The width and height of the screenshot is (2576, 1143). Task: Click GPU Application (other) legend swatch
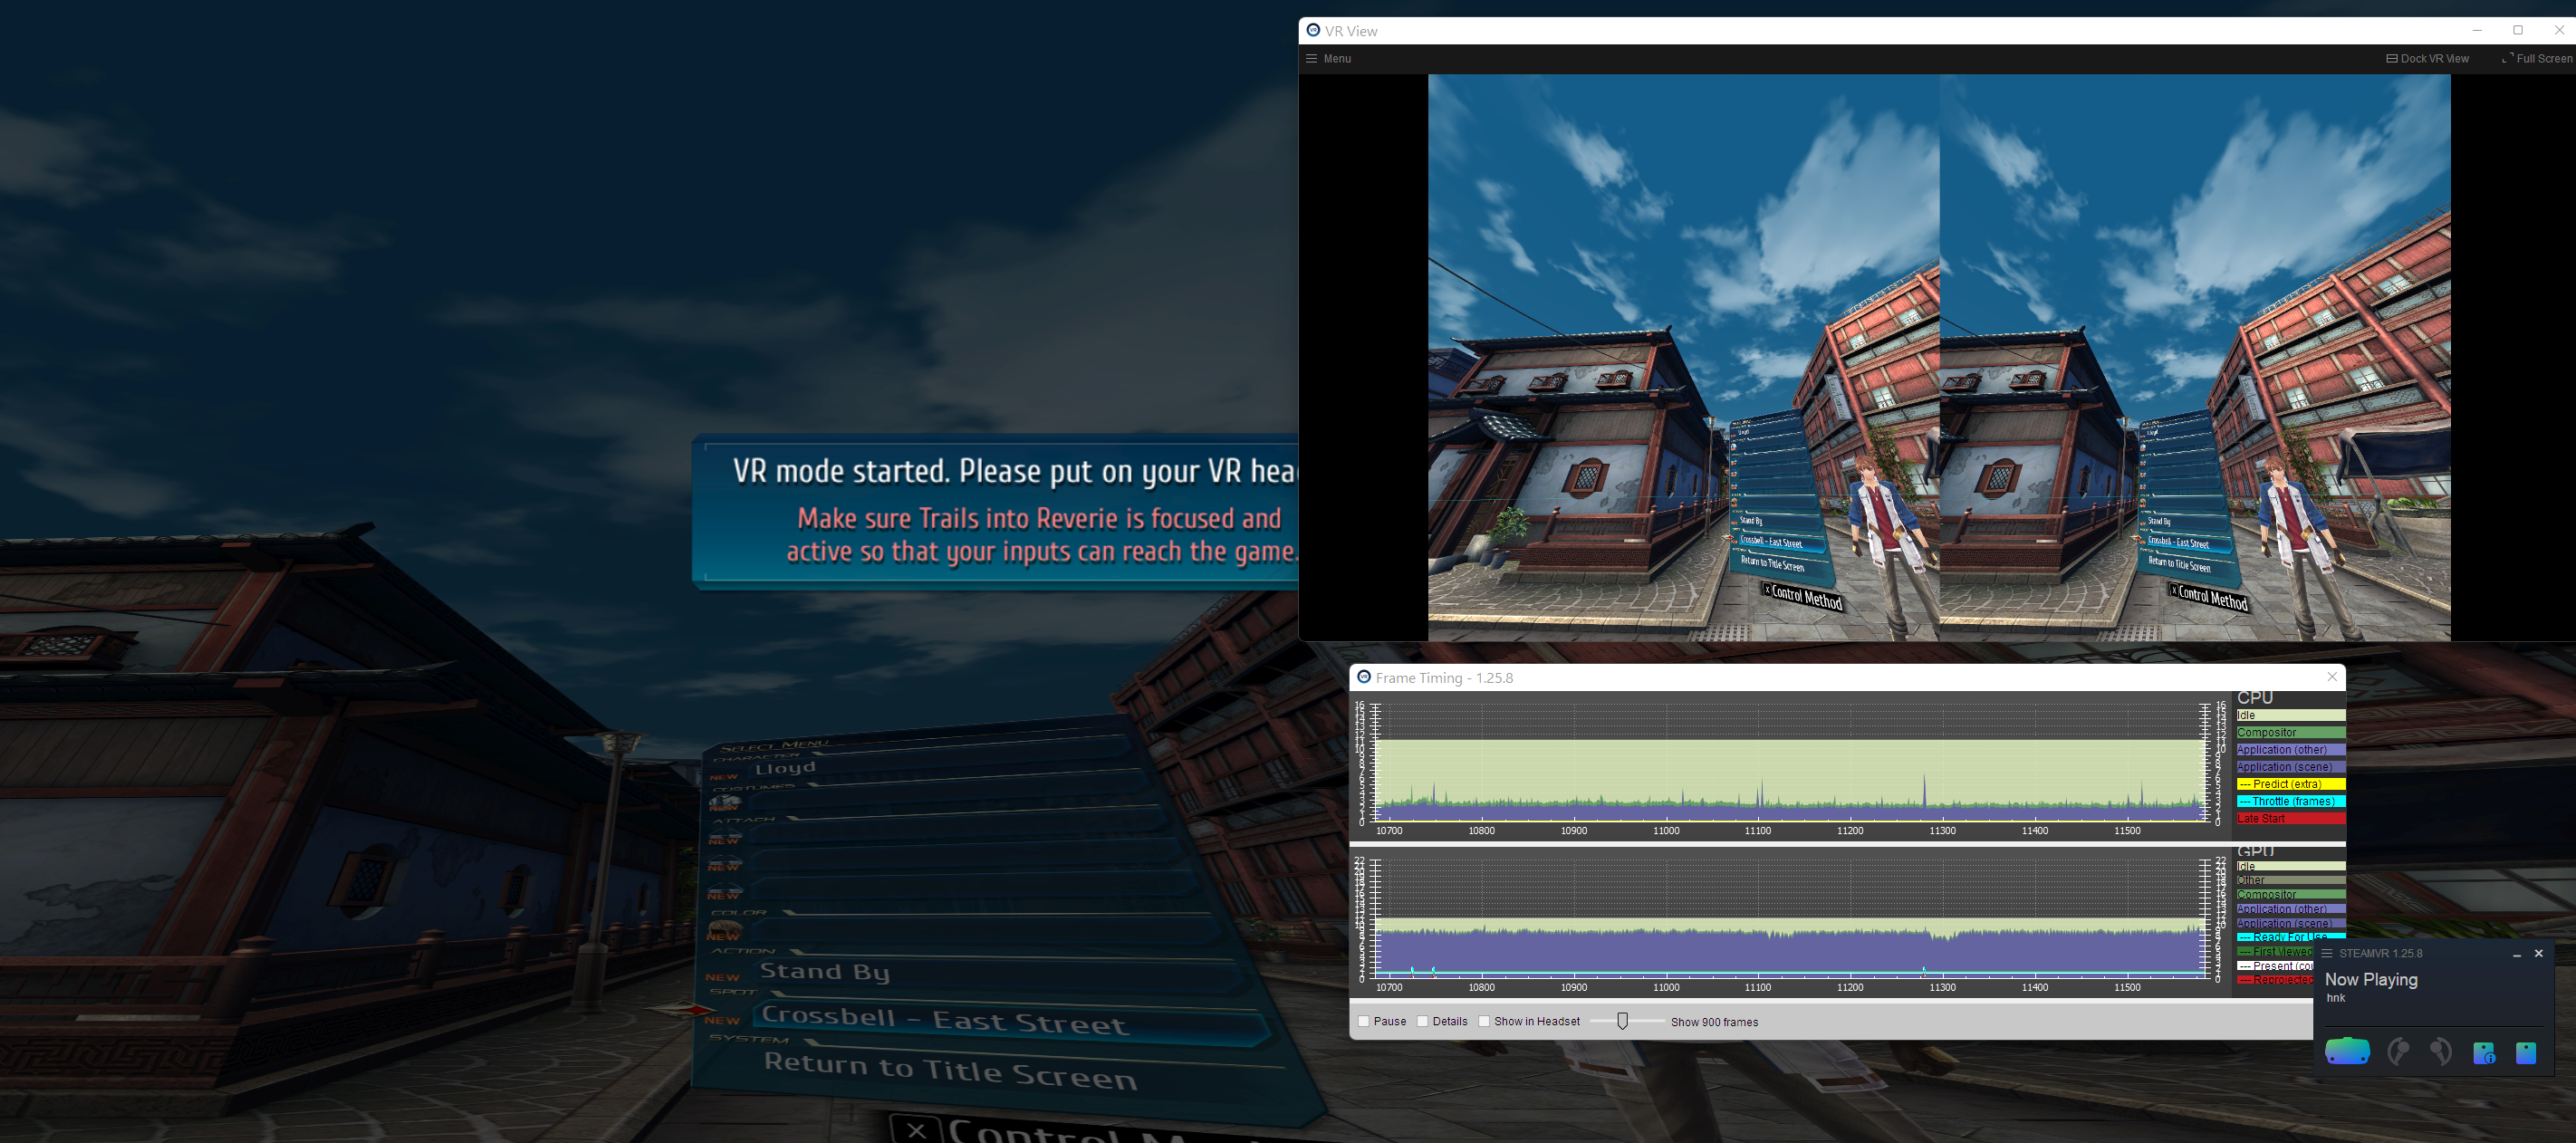click(x=2290, y=909)
